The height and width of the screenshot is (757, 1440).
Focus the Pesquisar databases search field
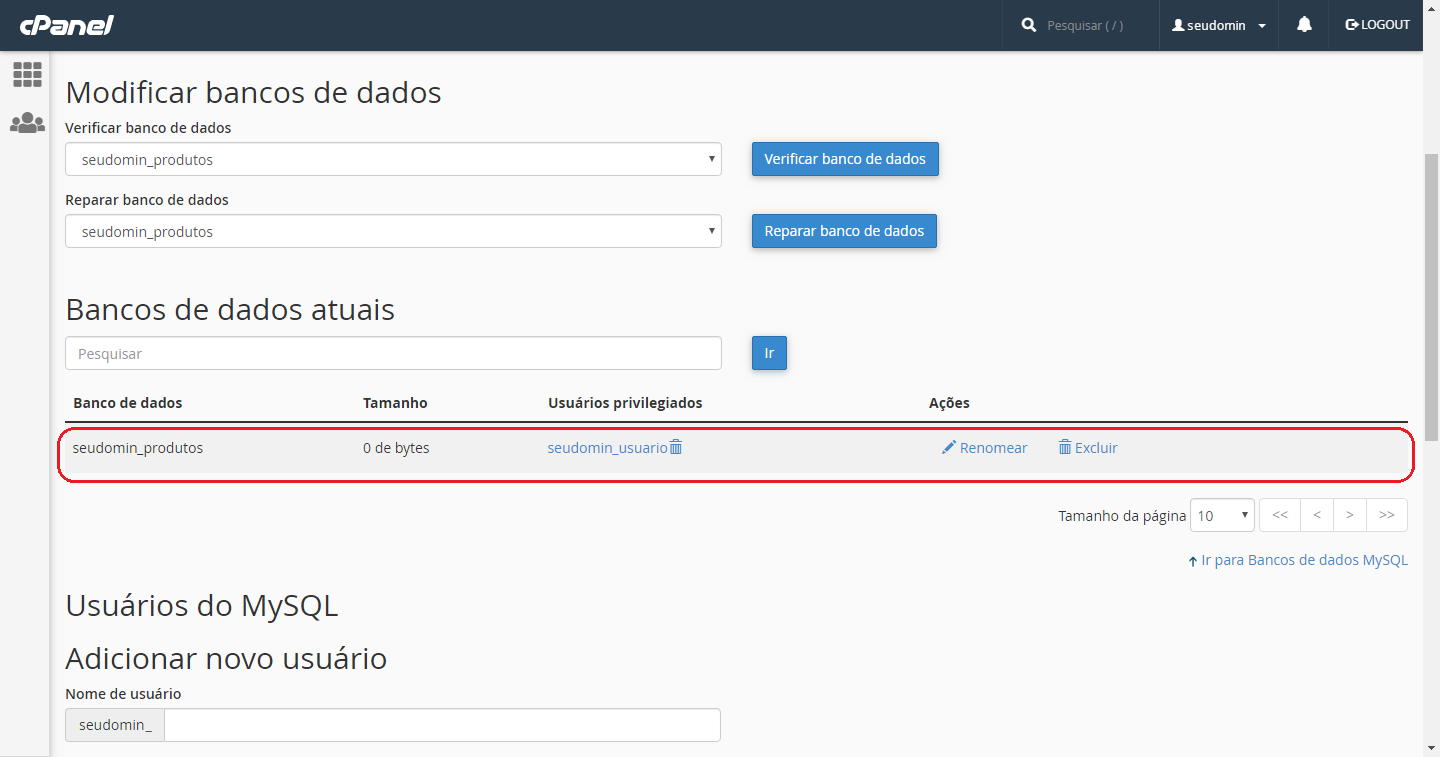[x=393, y=353]
